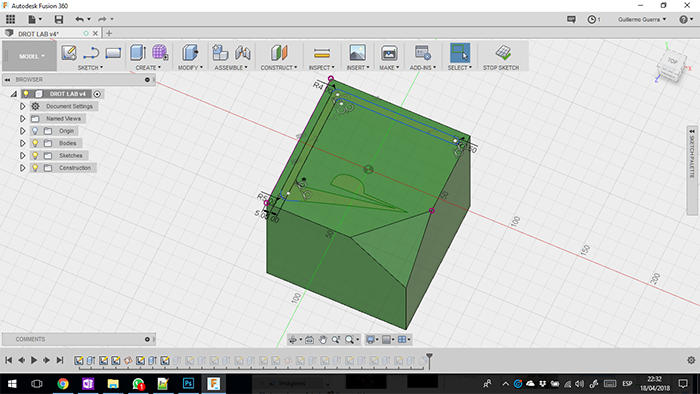This screenshot has height=394, width=700.
Task: Click the Redo arrow
Action: 102,19
